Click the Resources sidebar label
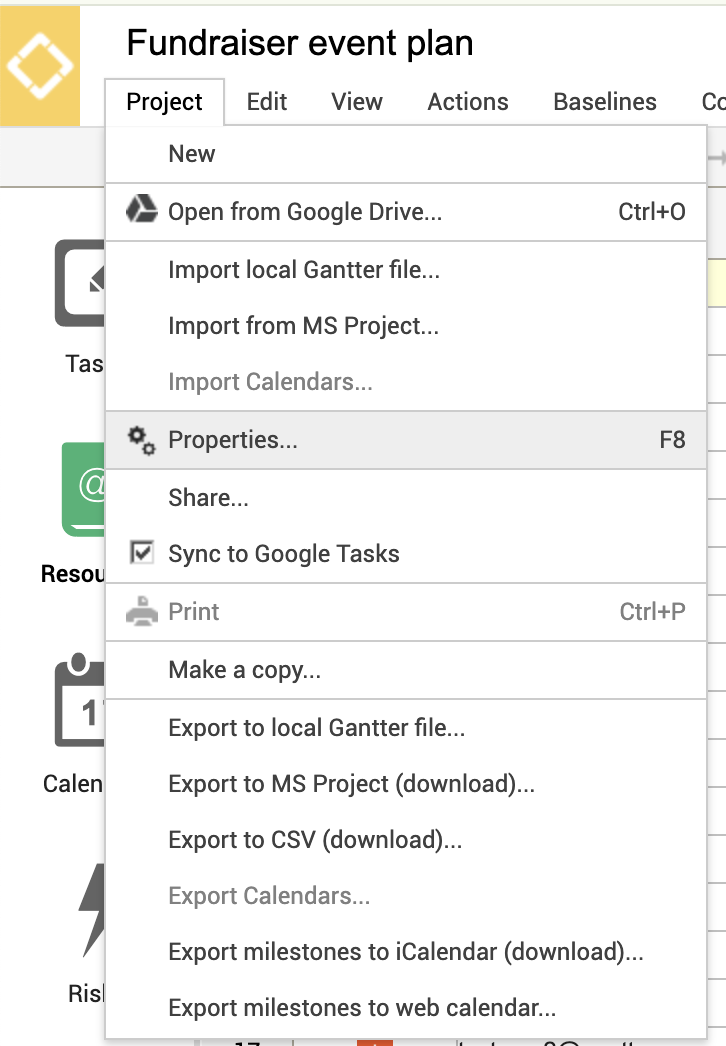The height and width of the screenshot is (1046, 726). (x=73, y=574)
